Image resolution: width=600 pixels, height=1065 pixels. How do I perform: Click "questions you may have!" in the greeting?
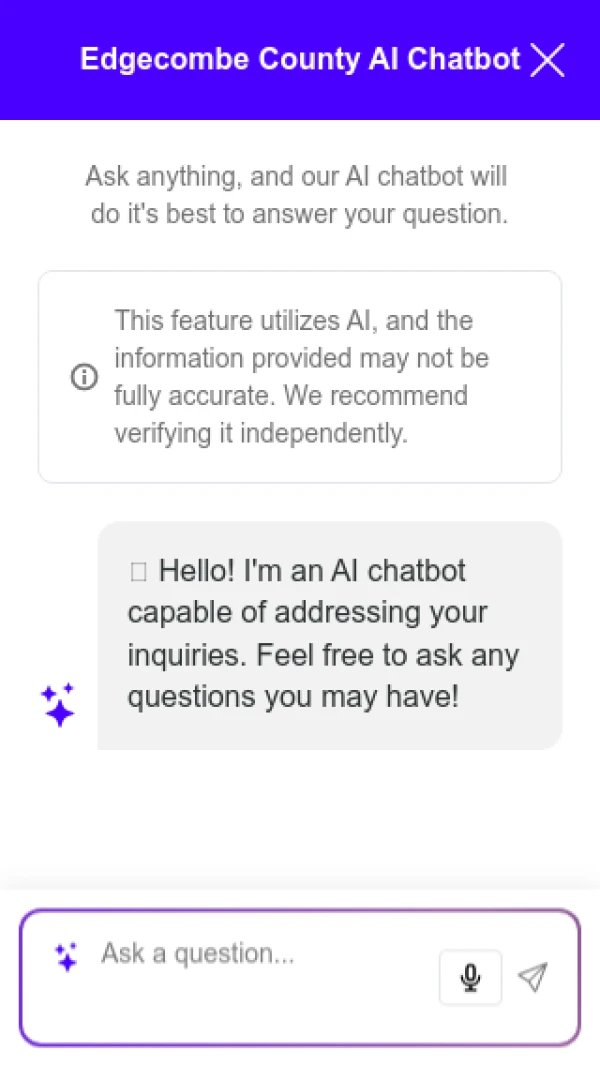293,697
